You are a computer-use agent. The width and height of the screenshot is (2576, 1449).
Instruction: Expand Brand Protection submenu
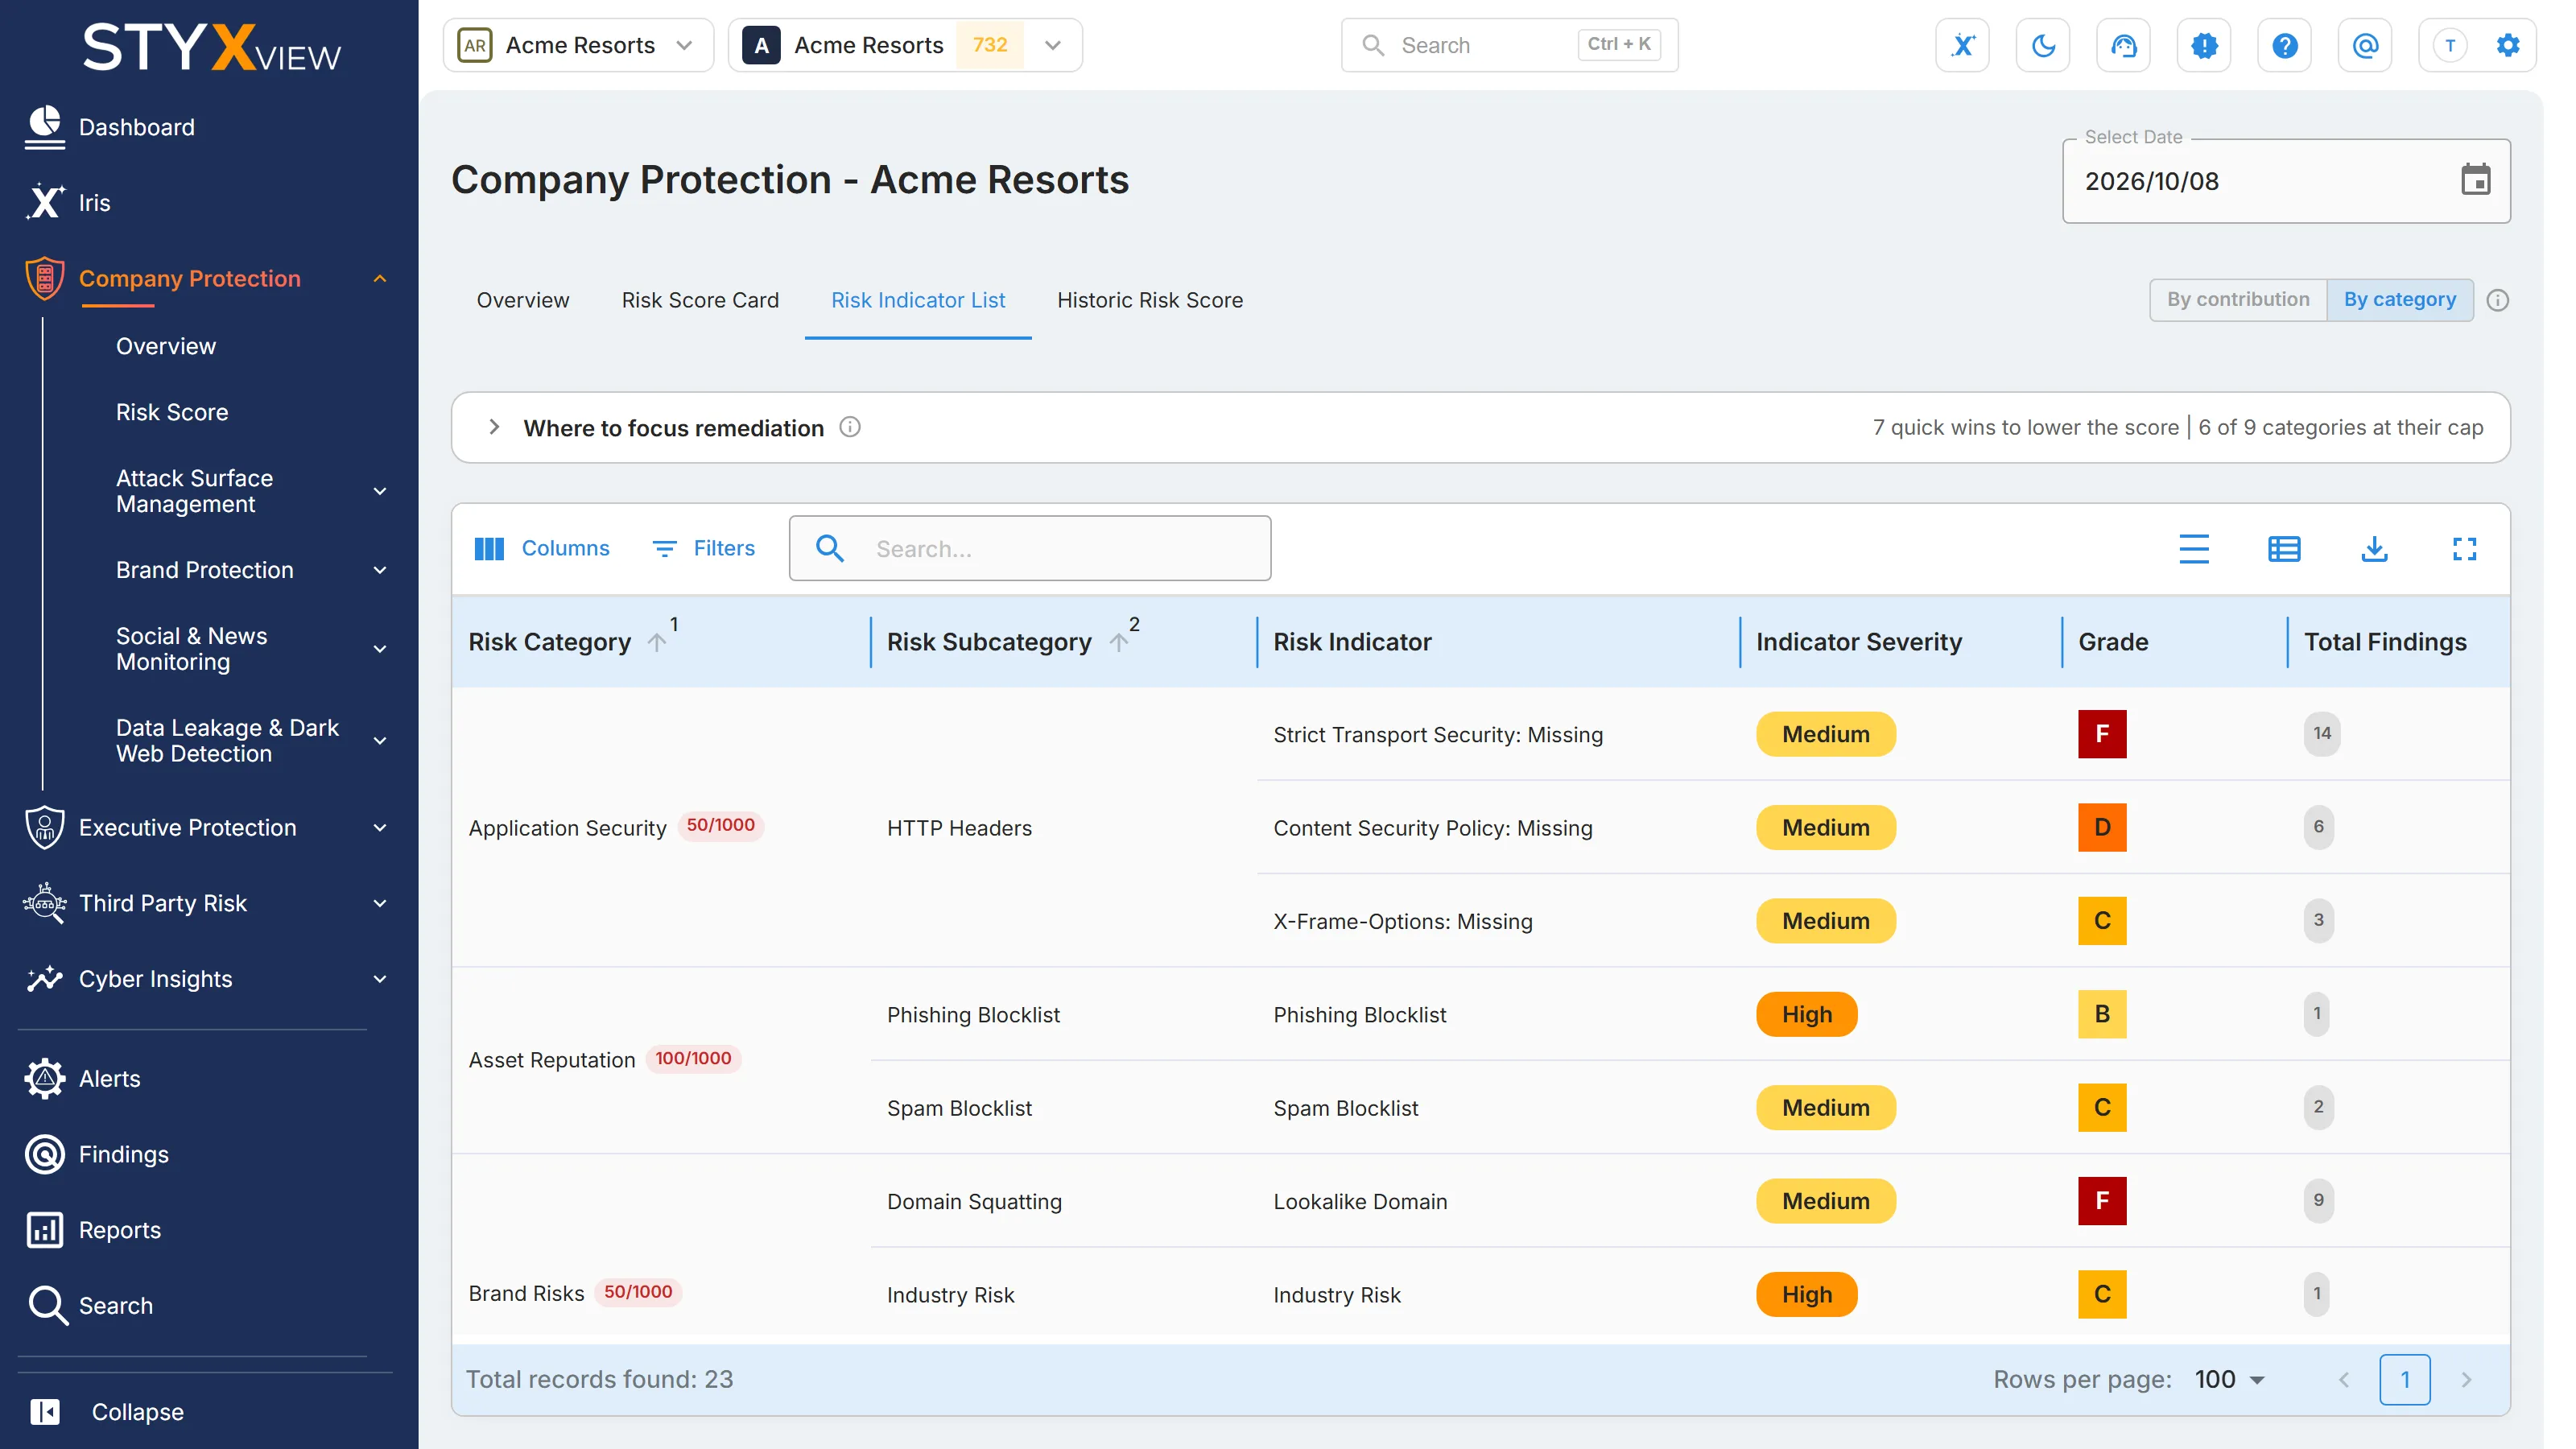tap(380, 570)
